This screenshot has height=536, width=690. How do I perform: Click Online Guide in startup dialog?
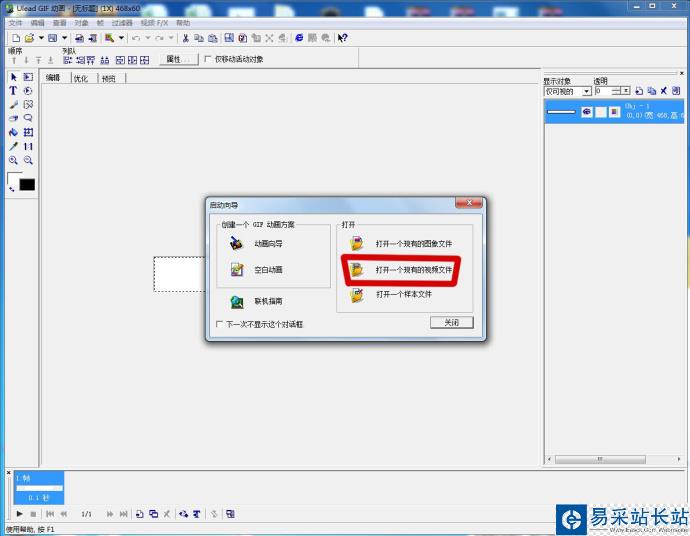click(256, 301)
